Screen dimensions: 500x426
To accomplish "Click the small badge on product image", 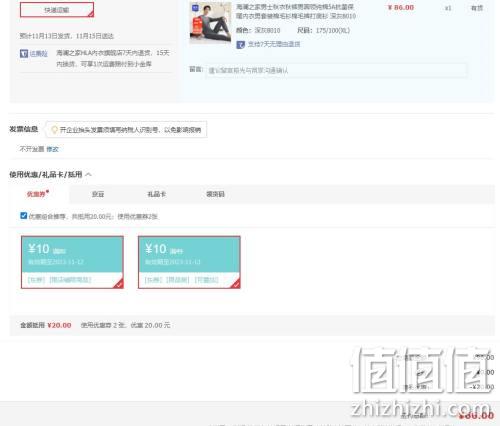I will click(195, 8).
